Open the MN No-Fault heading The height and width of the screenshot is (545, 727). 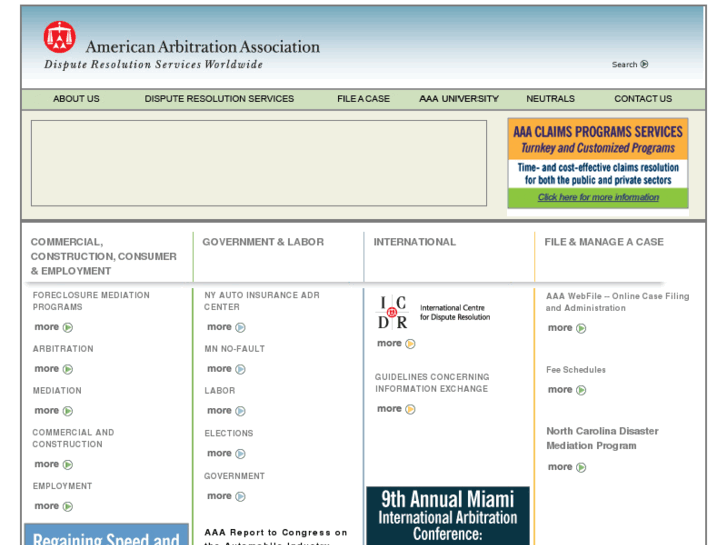coord(235,349)
